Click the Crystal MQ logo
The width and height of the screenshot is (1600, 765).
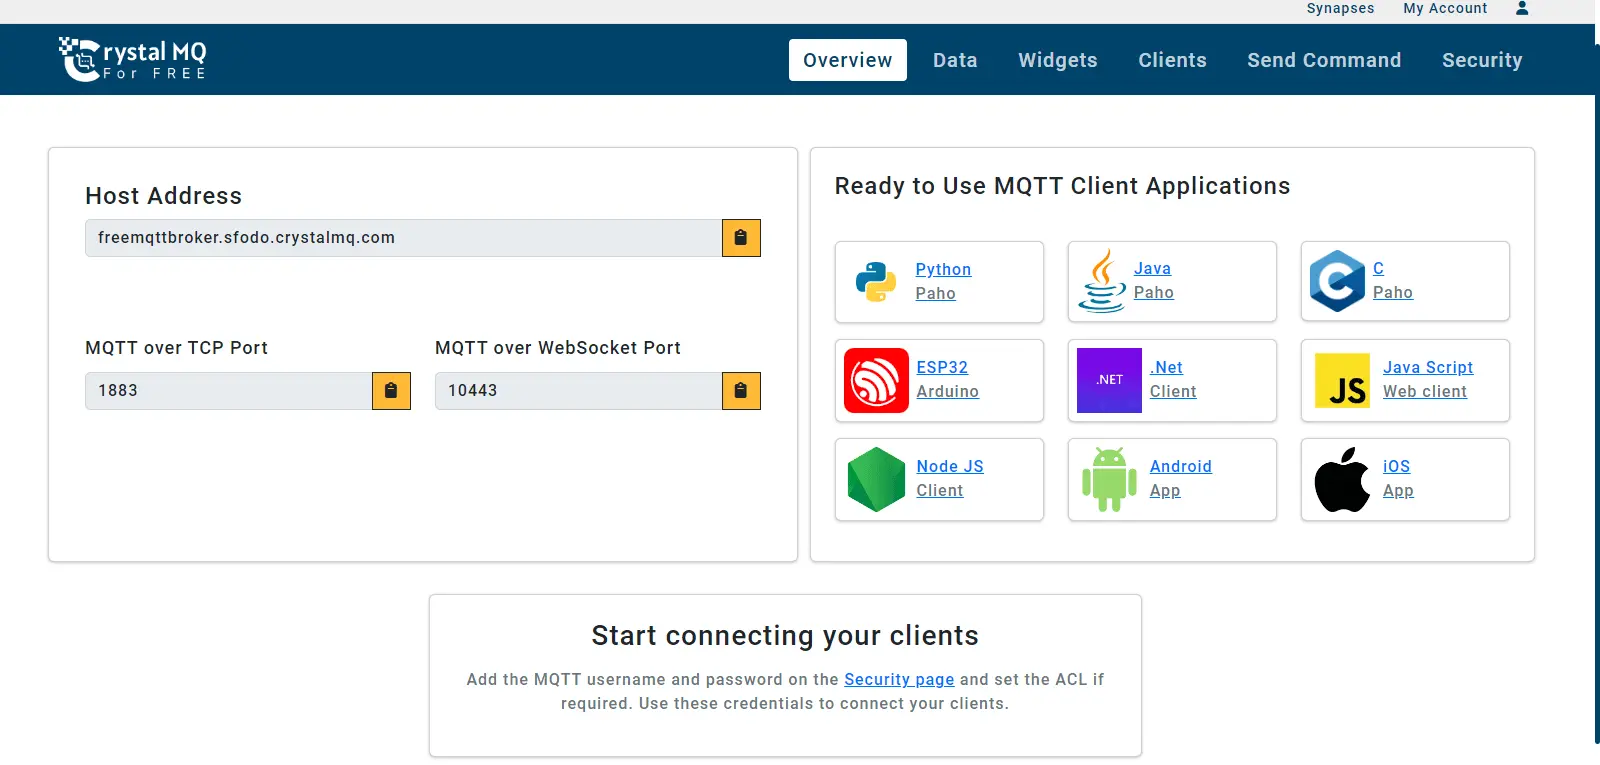point(132,59)
